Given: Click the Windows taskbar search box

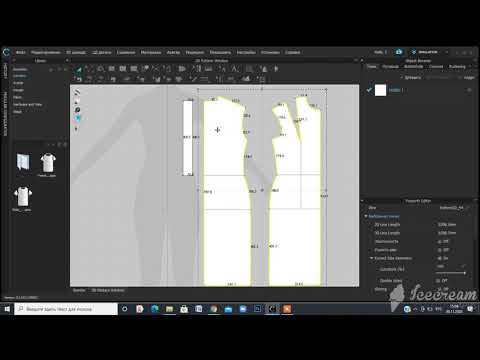Looking at the screenshot, I should pyautogui.click(x=66, y=309).
